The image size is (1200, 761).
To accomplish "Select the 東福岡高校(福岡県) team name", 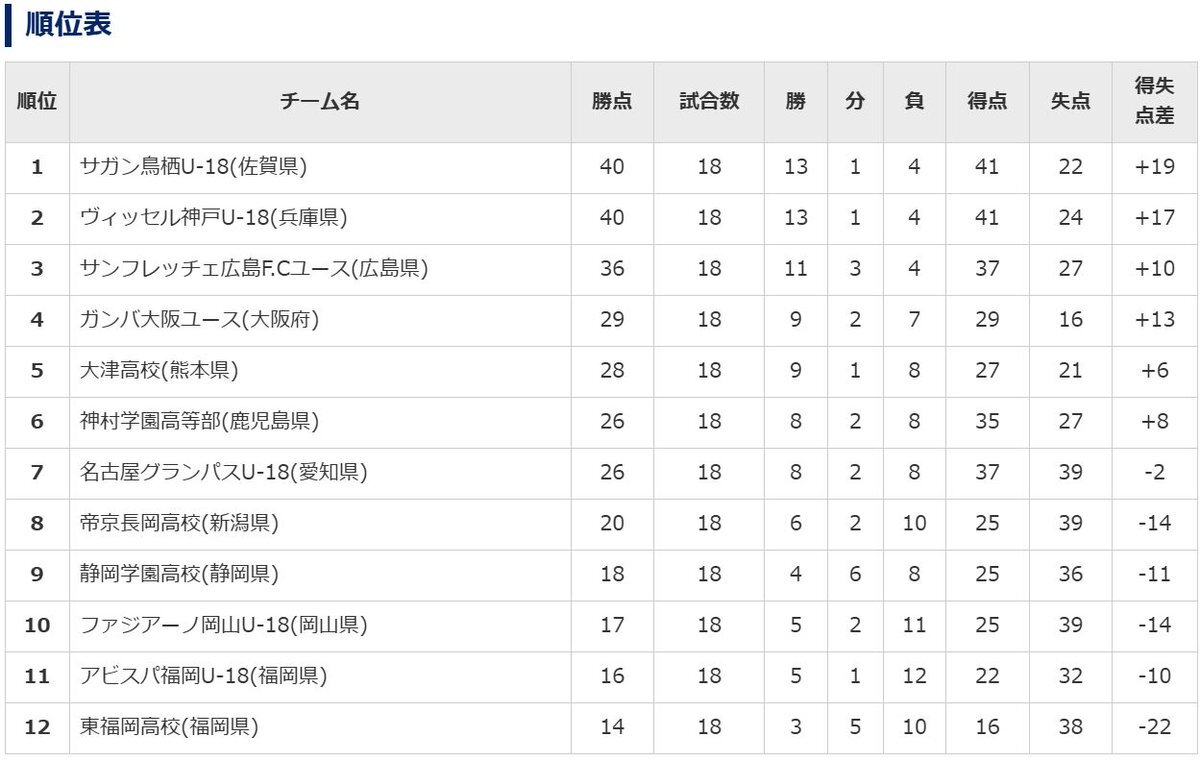I will click(x=169, y=728).
